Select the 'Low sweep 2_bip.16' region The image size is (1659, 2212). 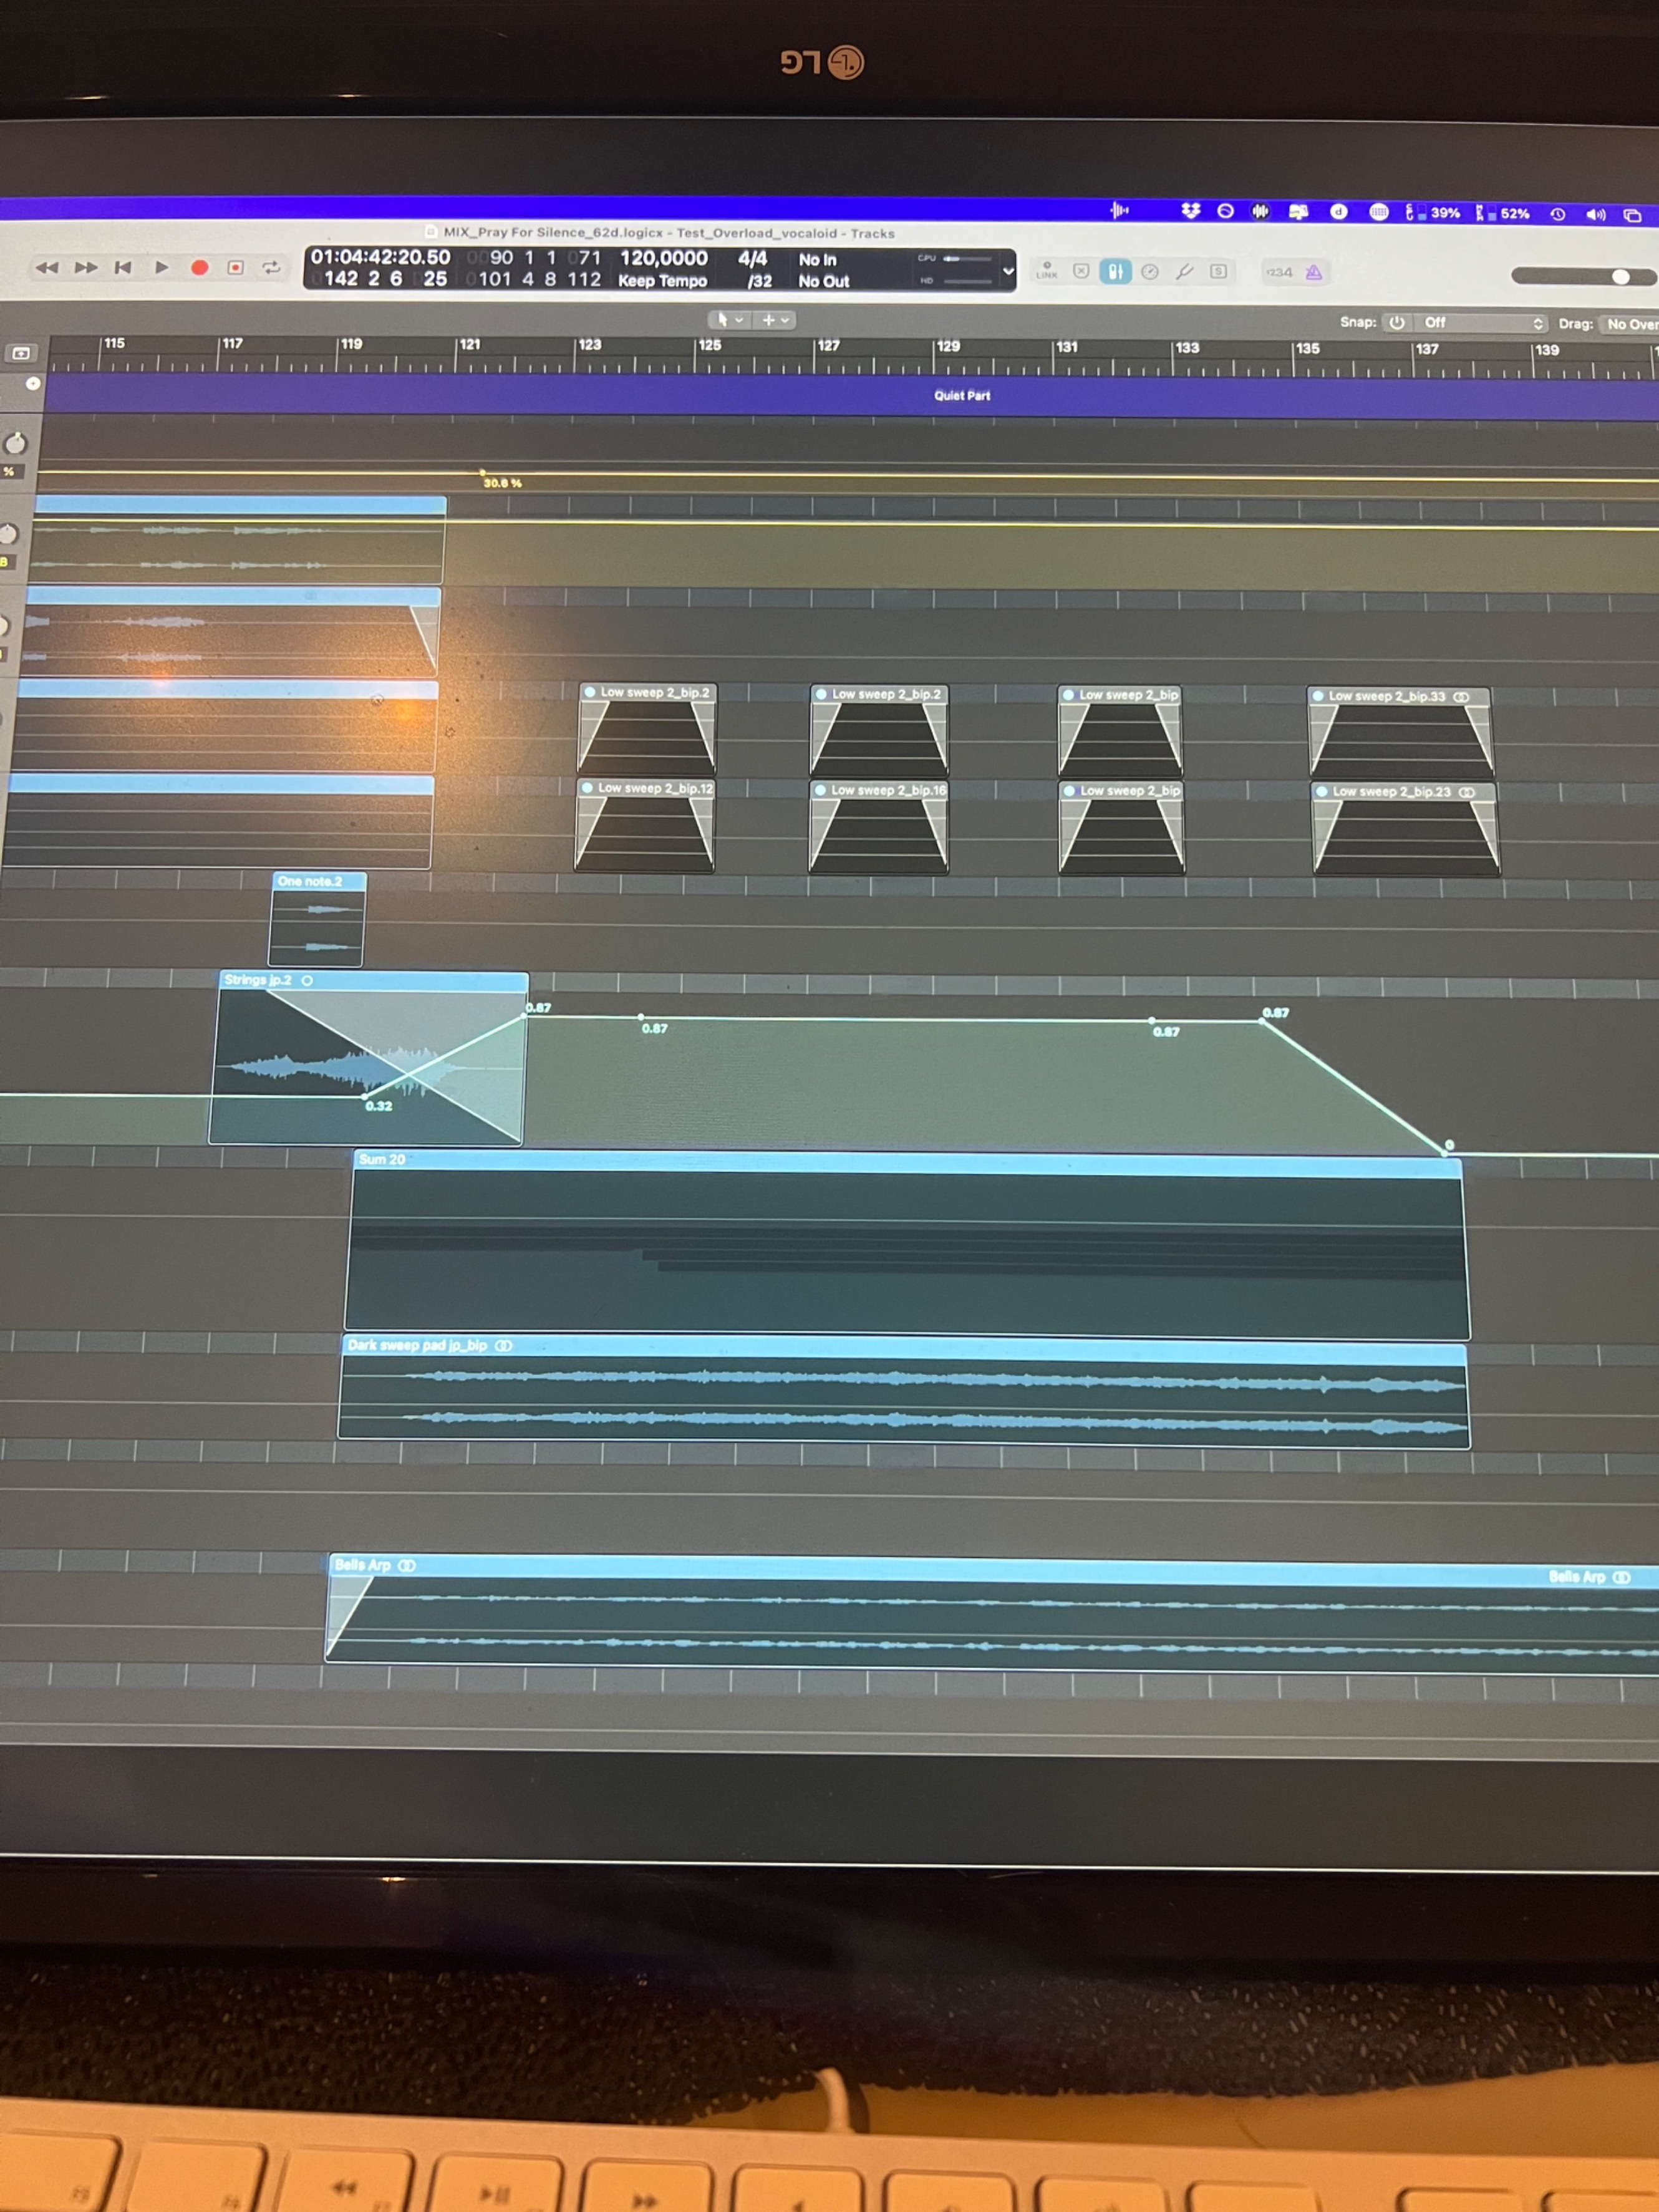click(x=879, y=827)
